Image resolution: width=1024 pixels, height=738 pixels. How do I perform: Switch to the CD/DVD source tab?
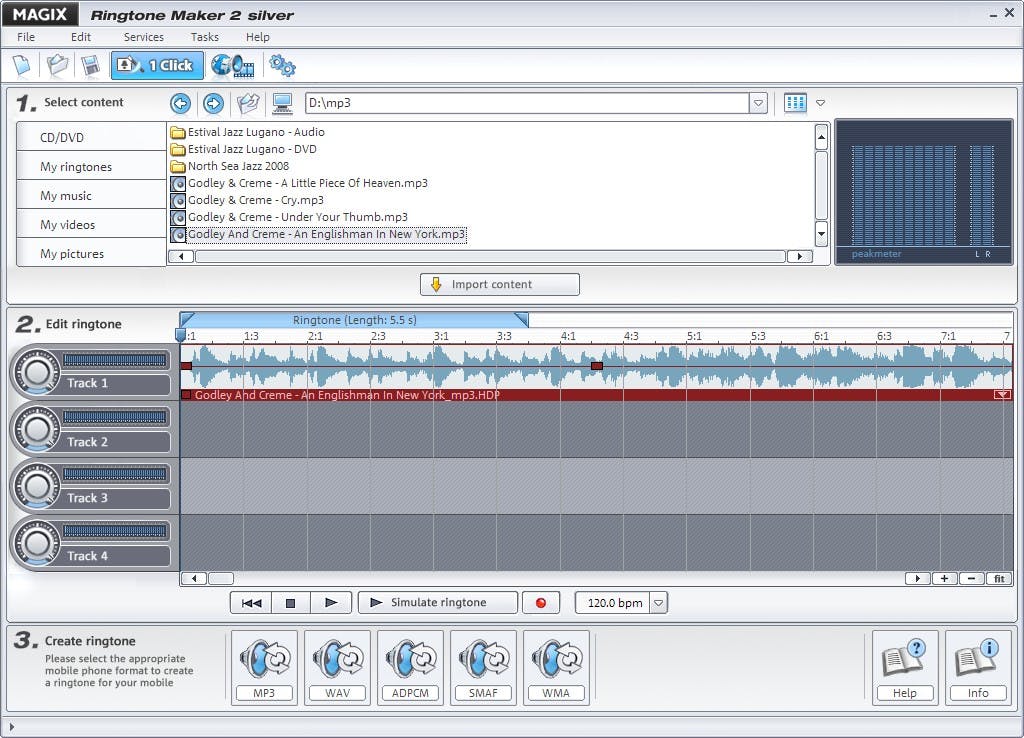[x=91, y=137]
